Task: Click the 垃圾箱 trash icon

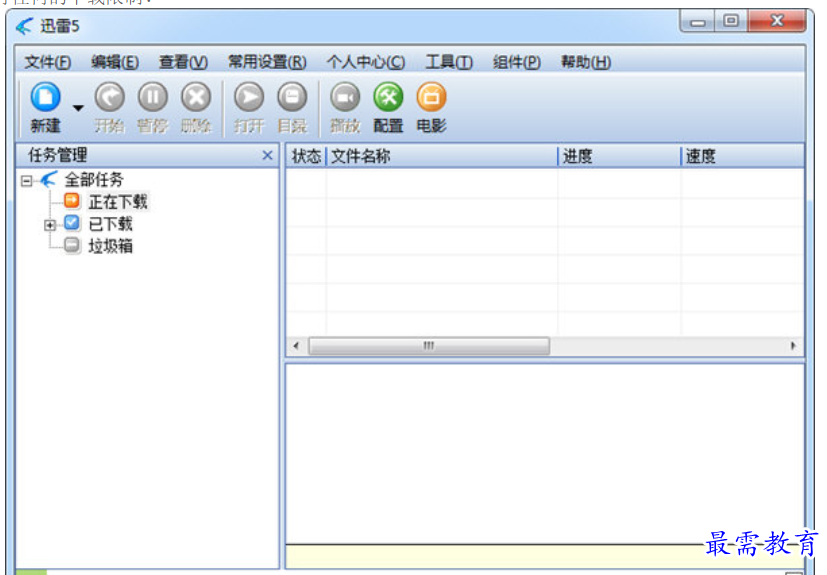Action: click(72, 245)
